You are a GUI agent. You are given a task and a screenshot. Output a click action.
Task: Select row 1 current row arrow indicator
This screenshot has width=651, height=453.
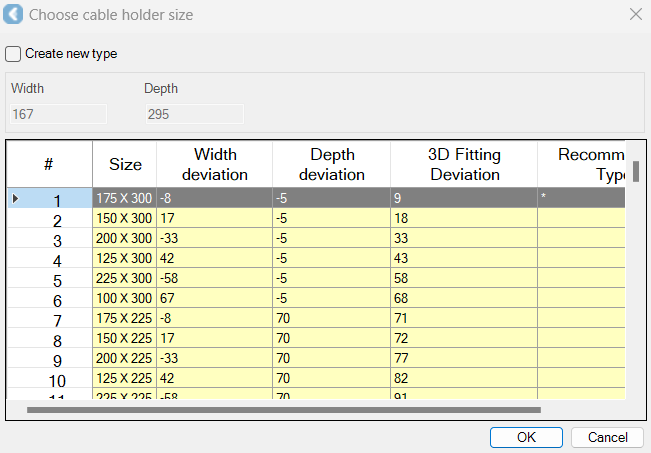tap(15, 199)
